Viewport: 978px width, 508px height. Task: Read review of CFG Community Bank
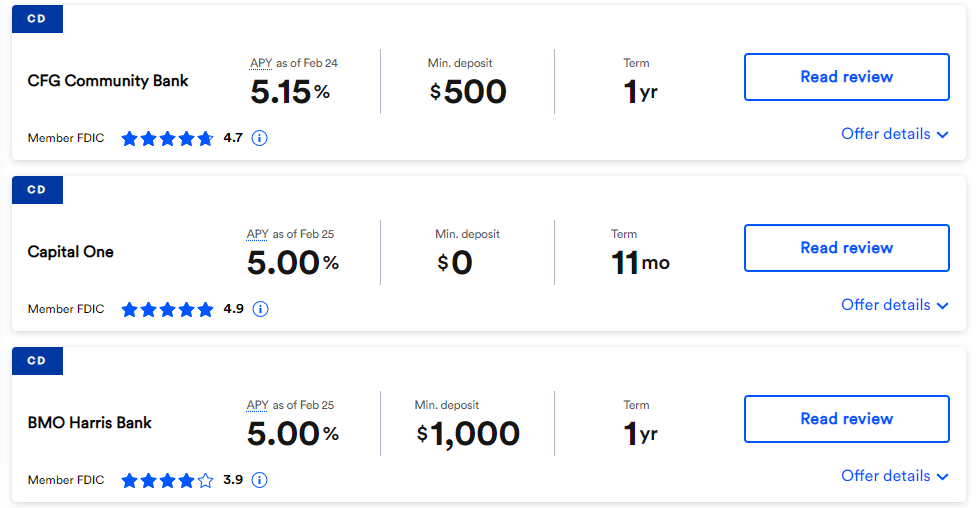click(x=846, y=77)
